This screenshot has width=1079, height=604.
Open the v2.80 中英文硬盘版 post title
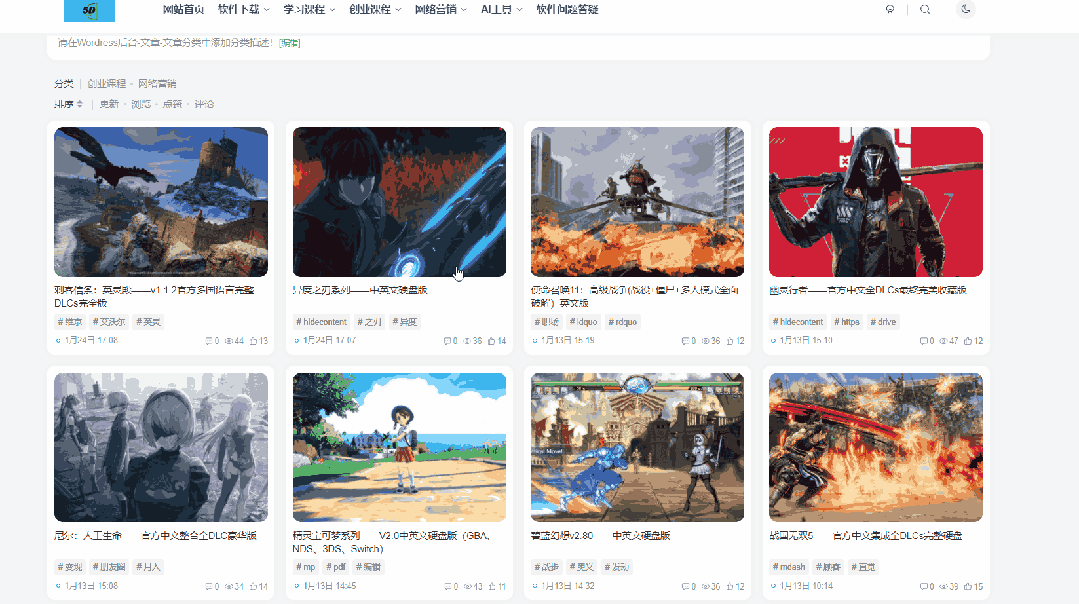600,536
